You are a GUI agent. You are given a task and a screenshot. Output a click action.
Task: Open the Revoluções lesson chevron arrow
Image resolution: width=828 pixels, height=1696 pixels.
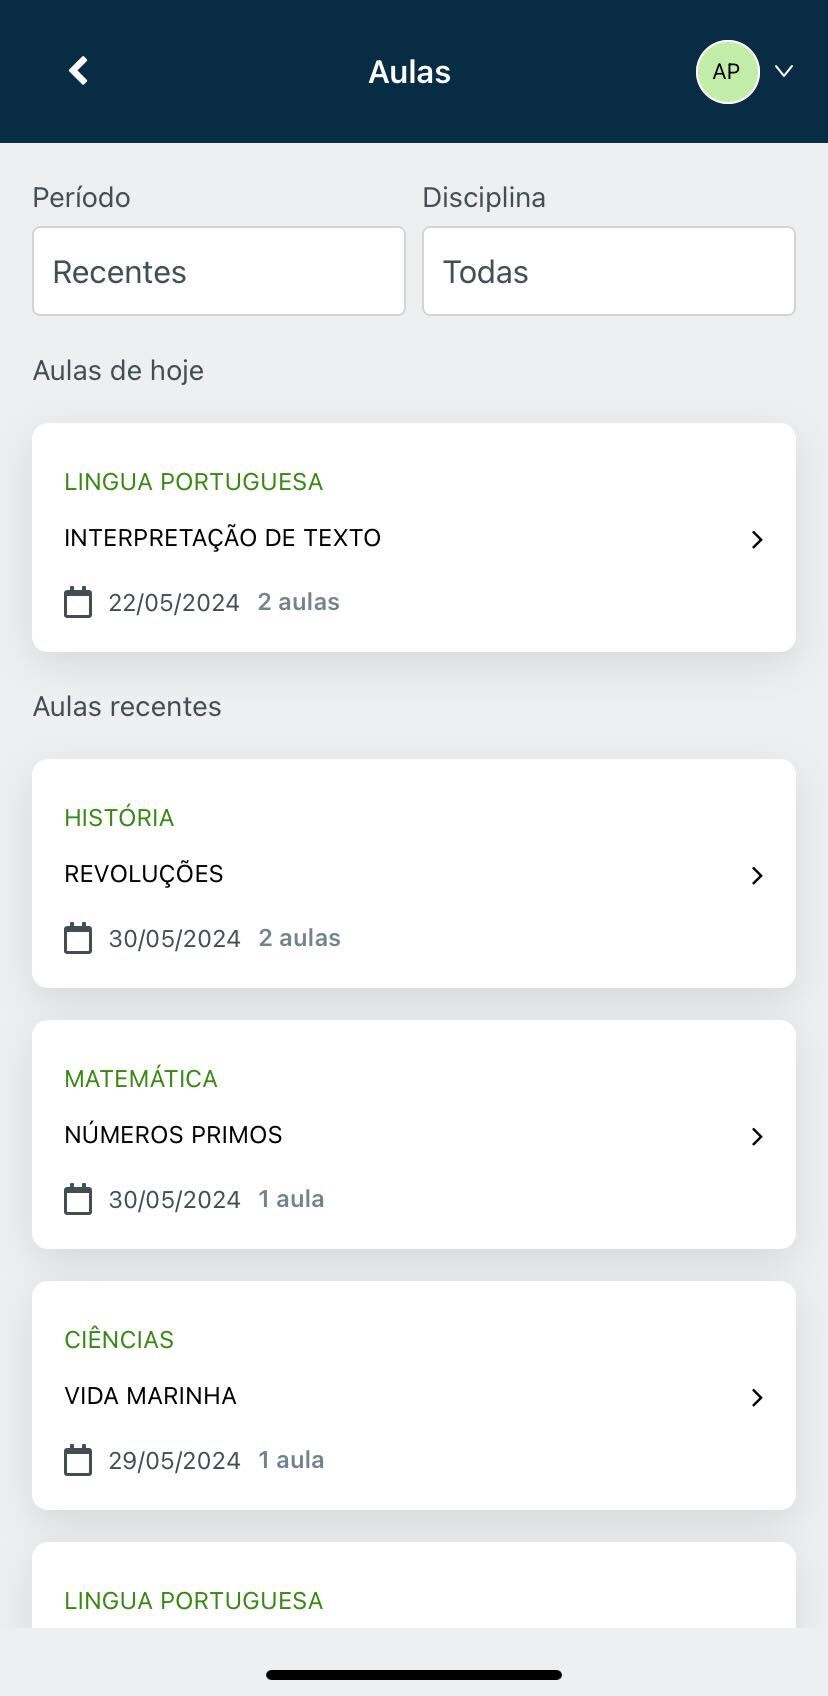click(x=757, y=876)
